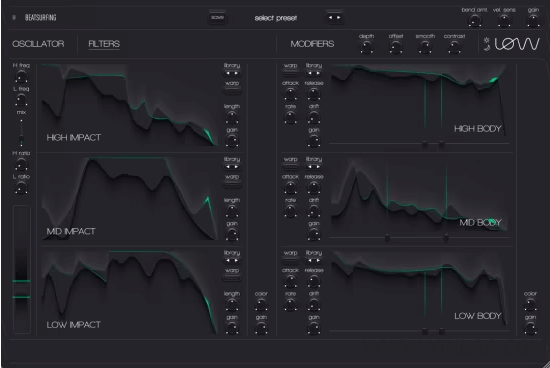
Task: Click the L freq knob
Action: 21,100
